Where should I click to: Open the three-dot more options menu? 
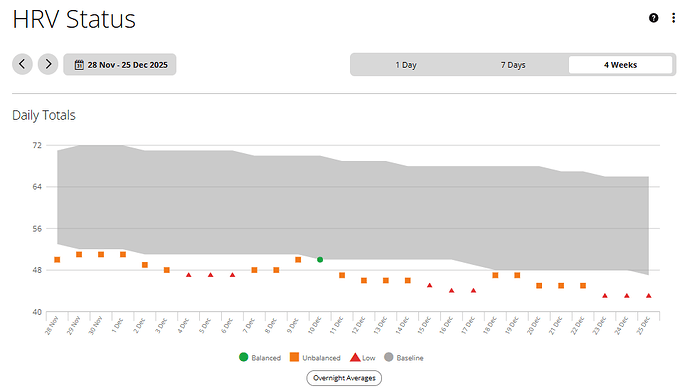click(673, 18)
